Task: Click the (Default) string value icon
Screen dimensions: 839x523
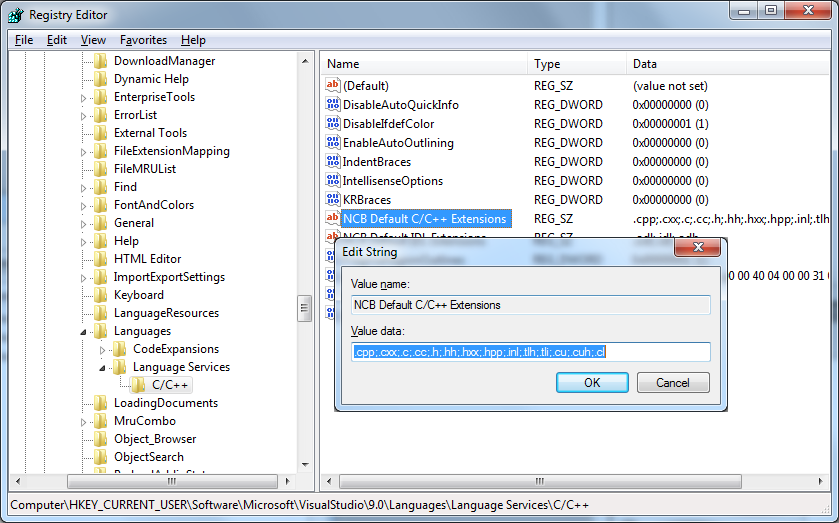Action: click(x=332, y=85)
